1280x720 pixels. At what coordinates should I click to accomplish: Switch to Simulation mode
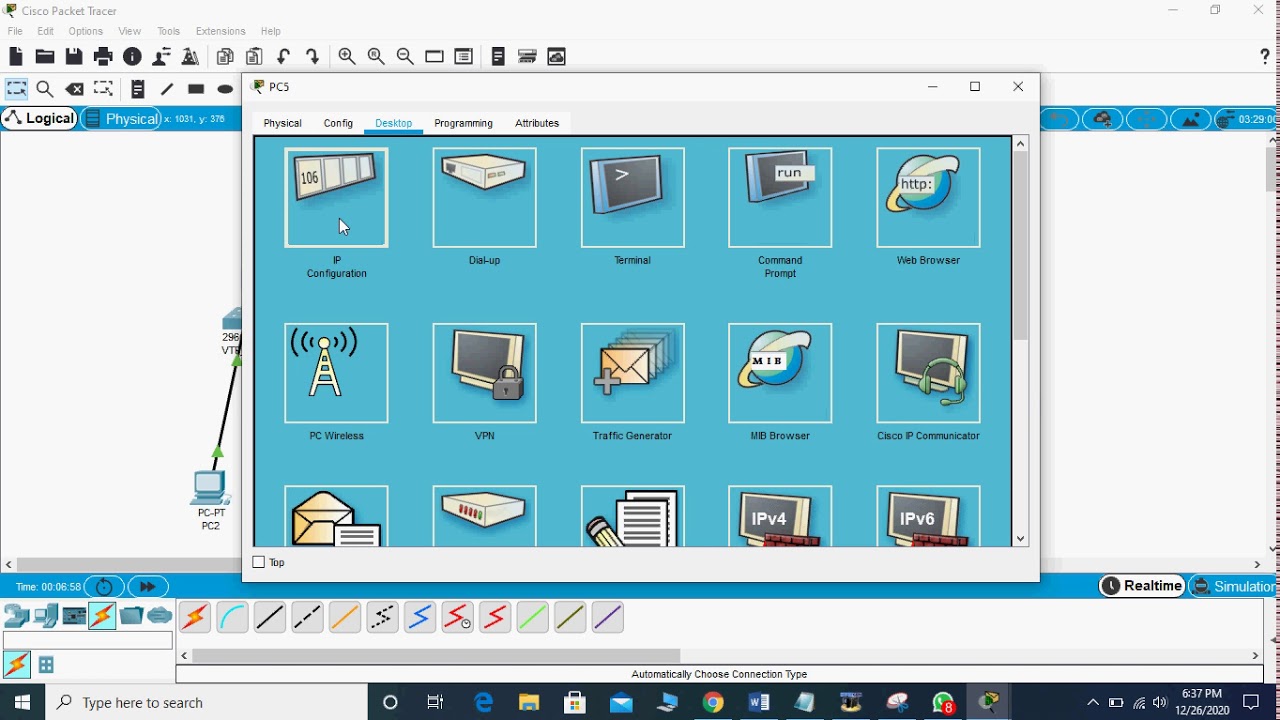(1234, 586)
